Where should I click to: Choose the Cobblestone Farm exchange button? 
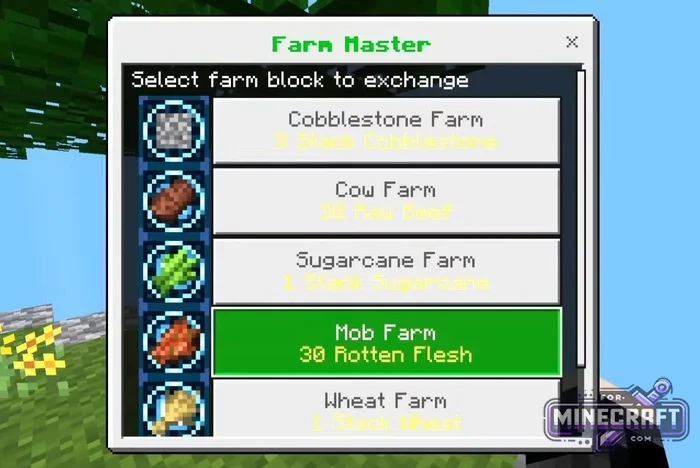386,130
